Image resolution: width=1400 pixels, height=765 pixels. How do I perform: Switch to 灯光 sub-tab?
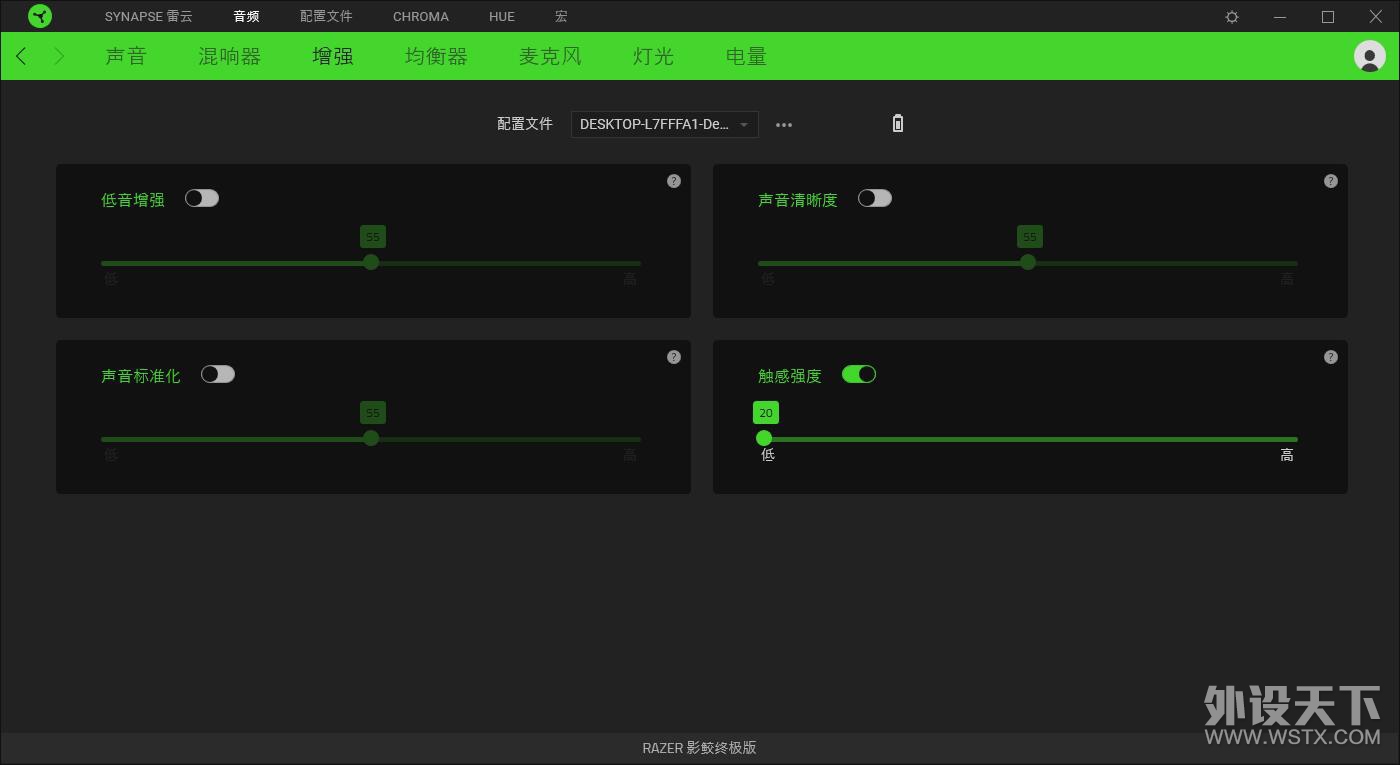pyautogui.click(x=654, y=56)
